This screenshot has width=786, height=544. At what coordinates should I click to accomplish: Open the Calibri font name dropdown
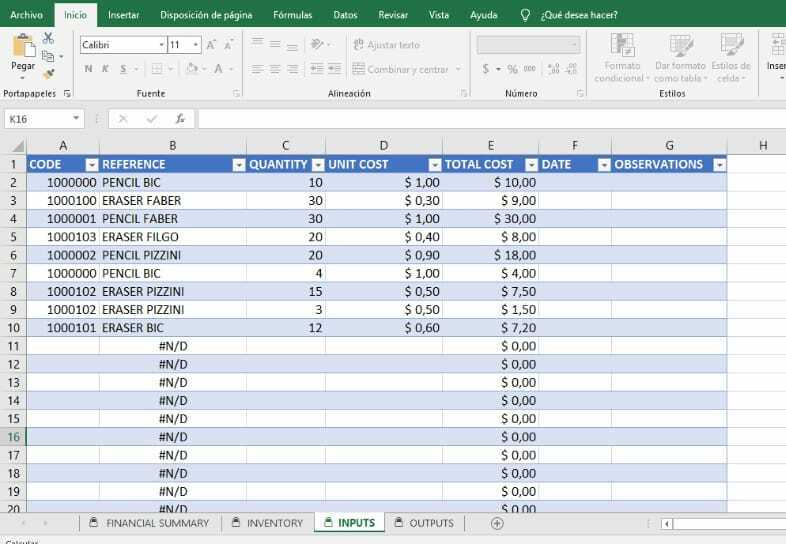point(161,45)
